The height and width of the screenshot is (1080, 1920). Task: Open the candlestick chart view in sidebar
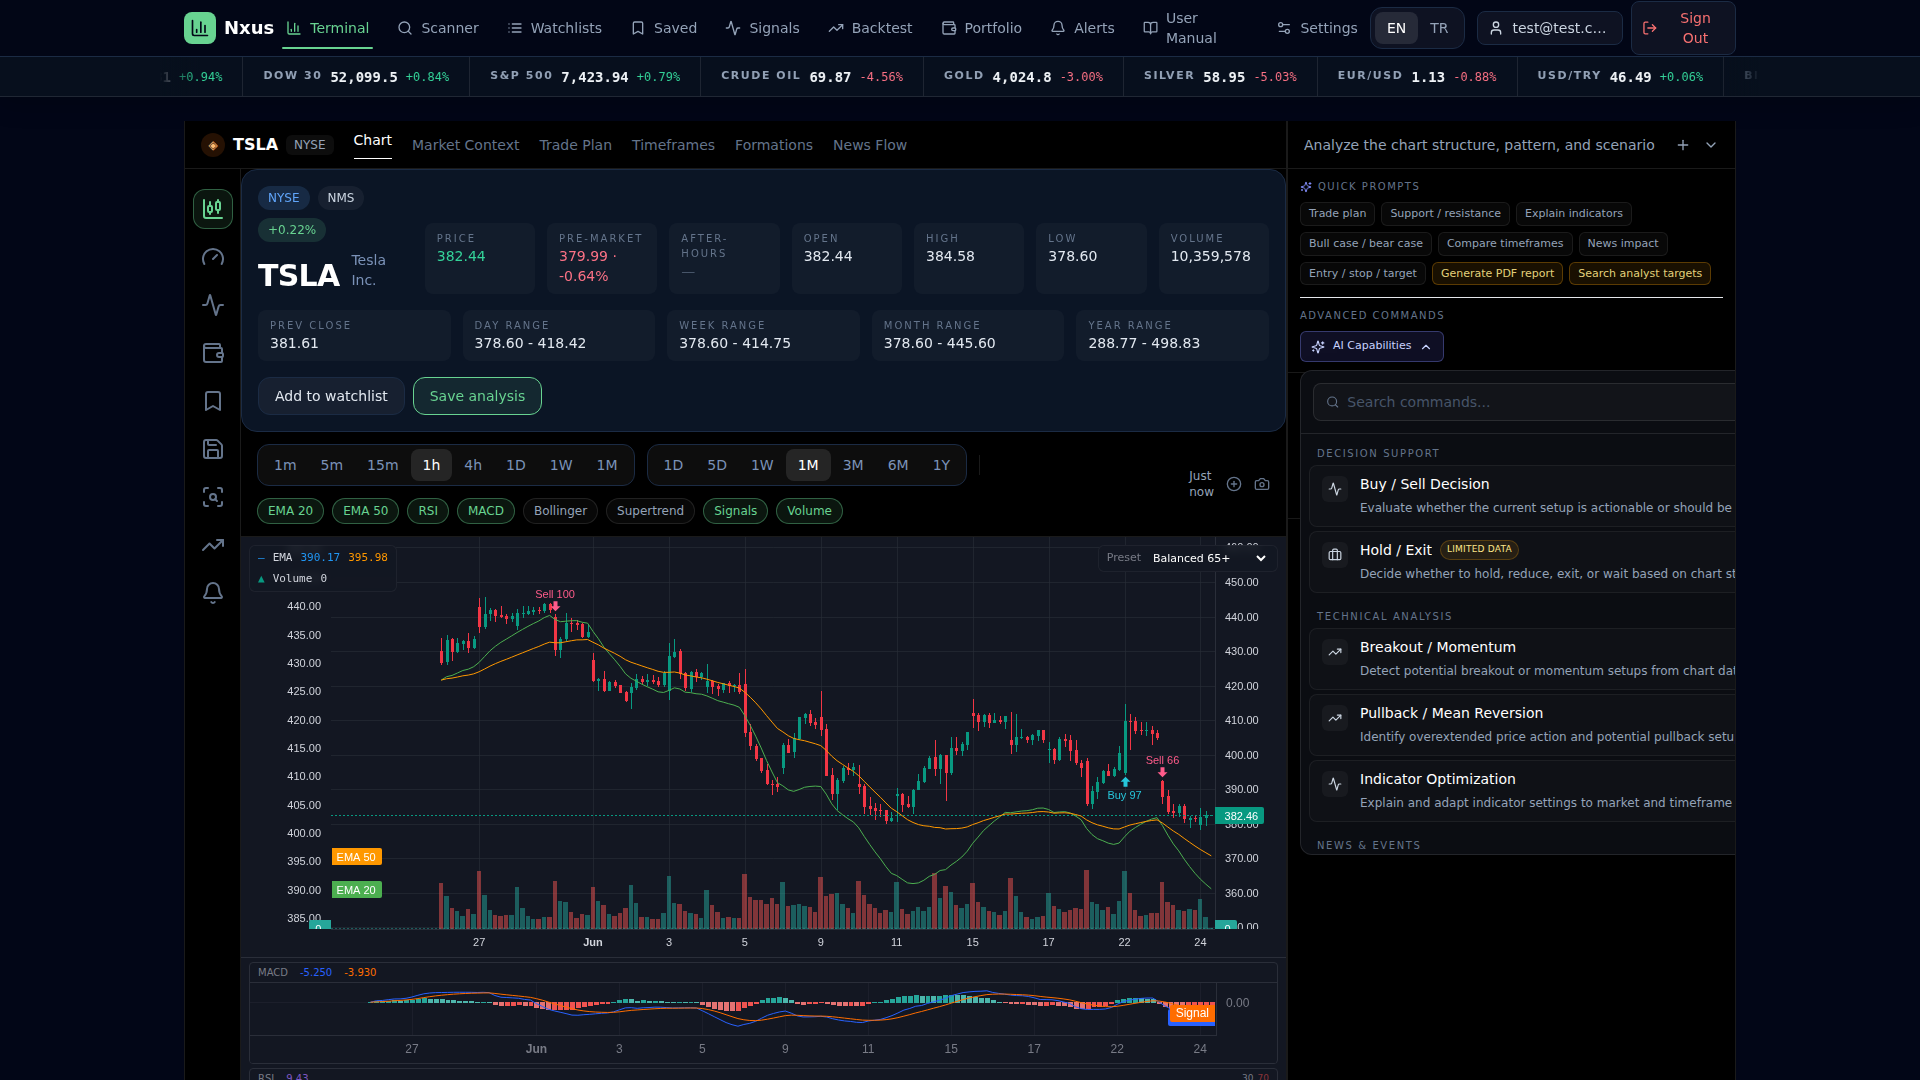[213, 209]
